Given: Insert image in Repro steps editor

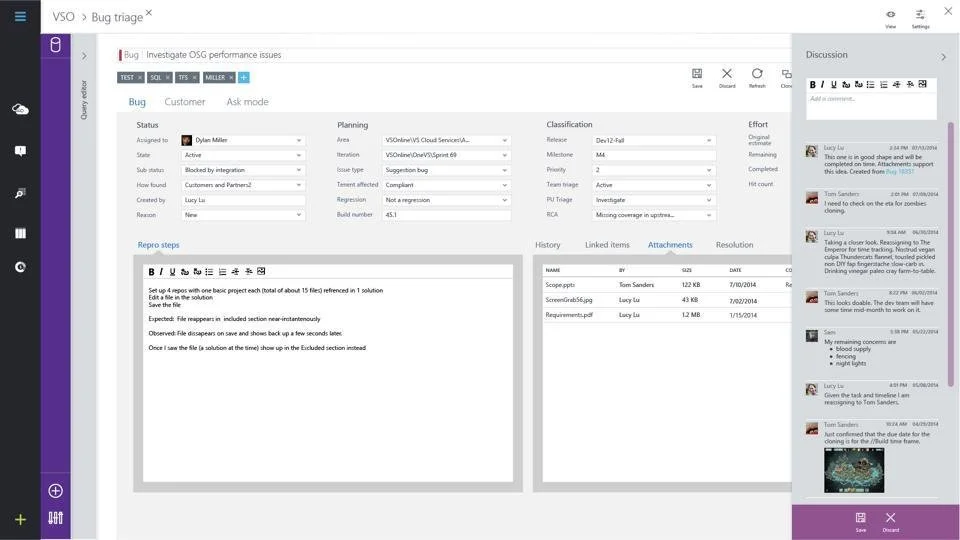Looking at the screenshot, I should (261, 271).
